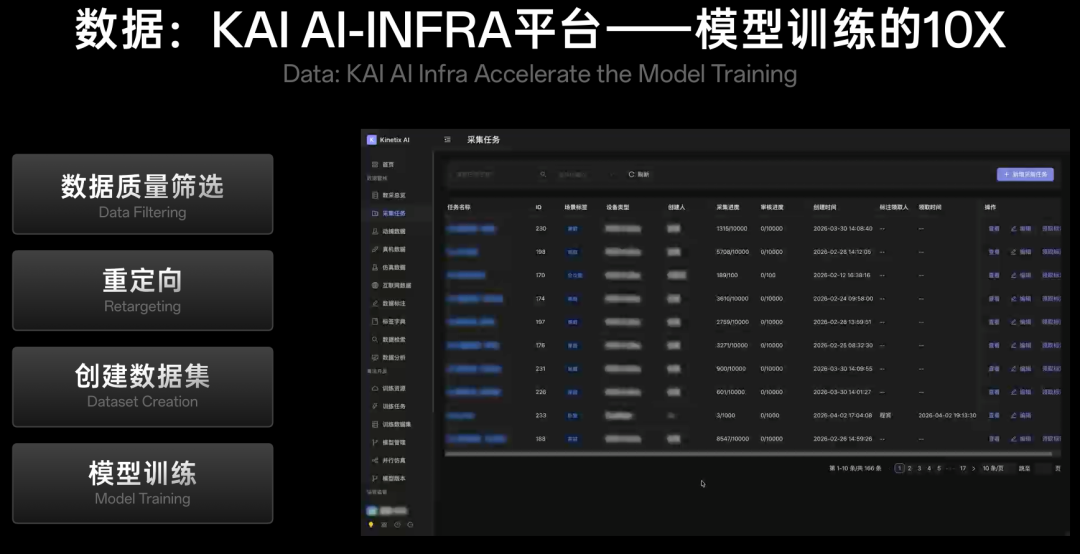The height and width of the screenshot is (554, 1080).
Task: Open 互联网数据 globe item in sidebar
Action: point(395,285)
